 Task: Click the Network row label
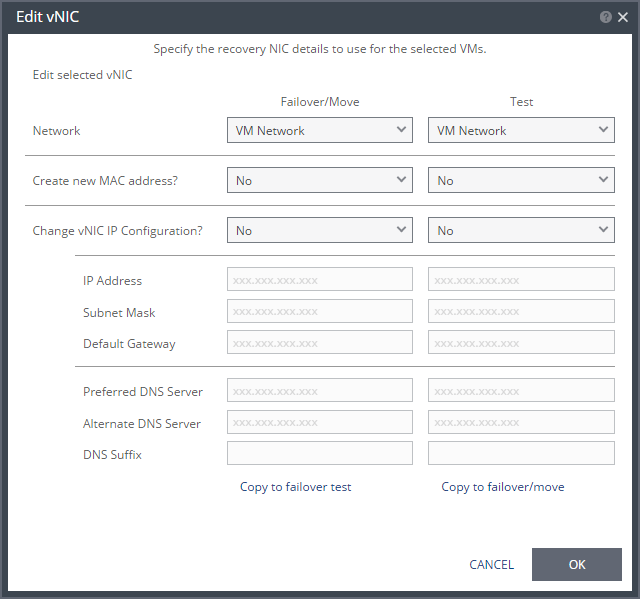tap(56, 131)
